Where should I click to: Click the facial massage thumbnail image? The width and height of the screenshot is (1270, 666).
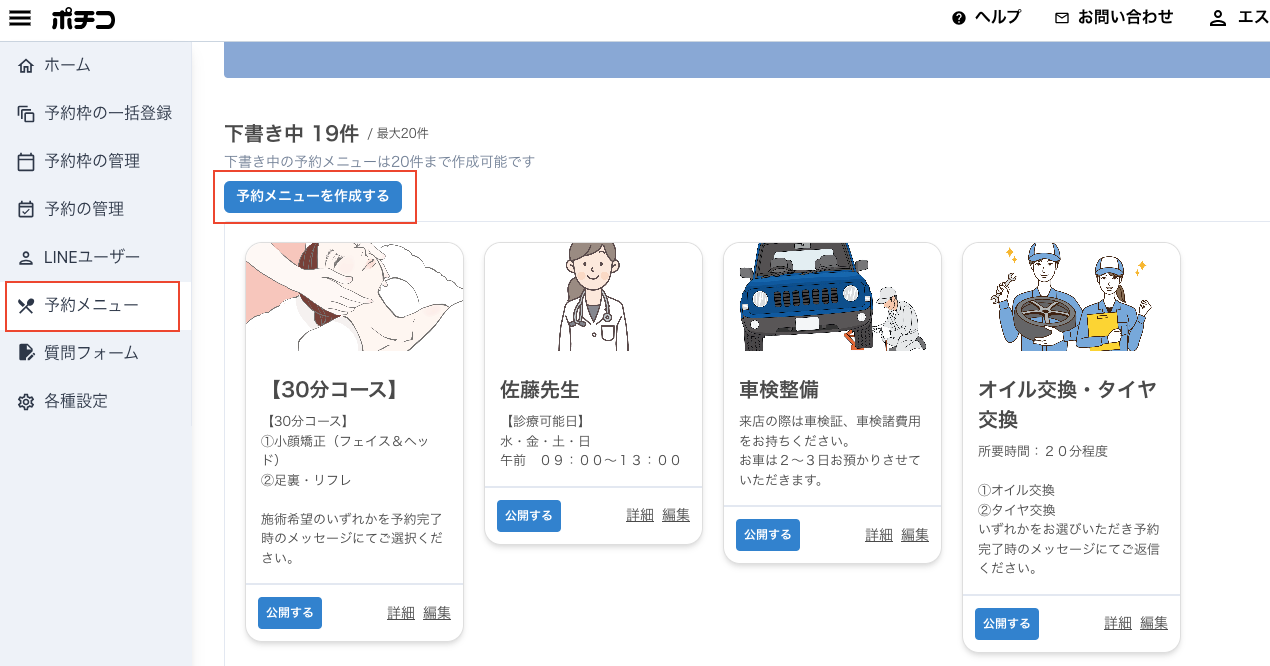click(354, 297)
